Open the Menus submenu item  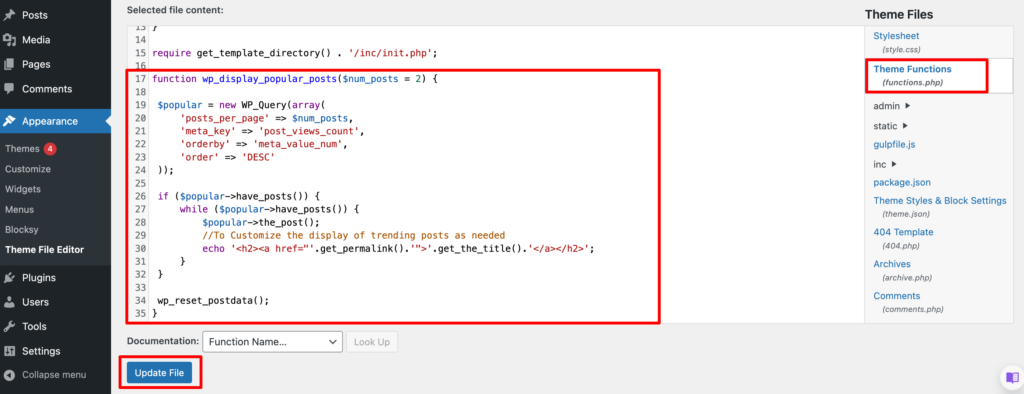click(20, 210)
